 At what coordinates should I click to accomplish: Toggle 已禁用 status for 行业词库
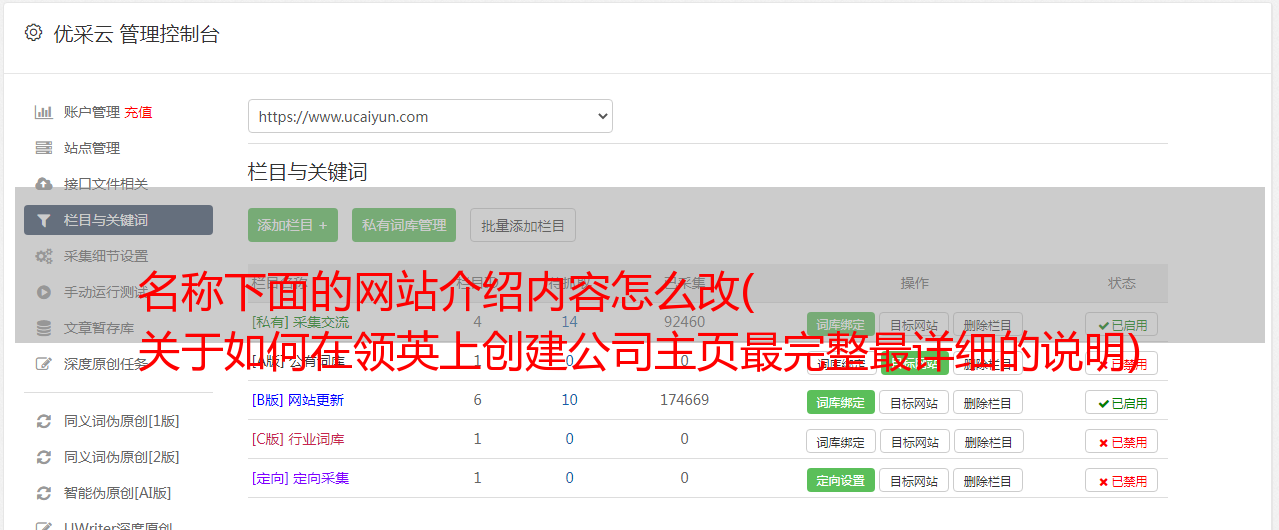[1122, 441]
